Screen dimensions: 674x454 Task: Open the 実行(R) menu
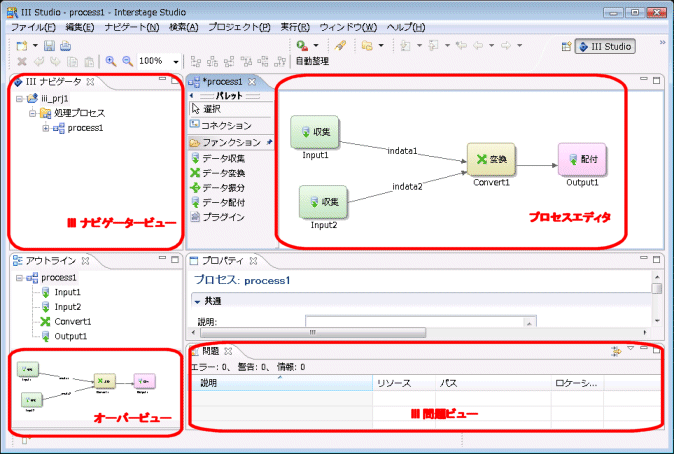(x=295, y=27)
